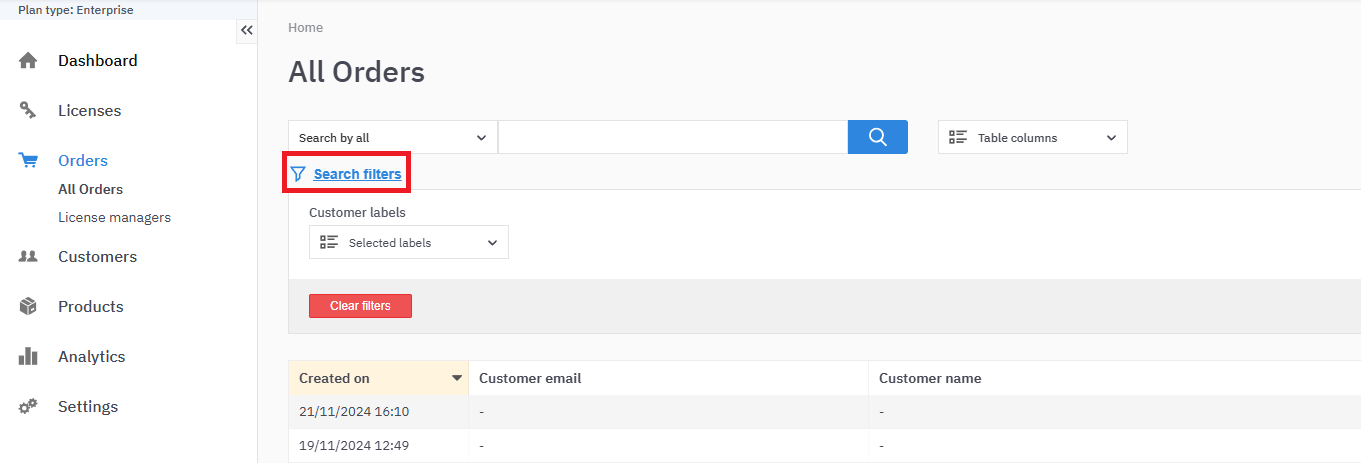Click the Customers people icon
1361x463 pixels.
[28, 257]
